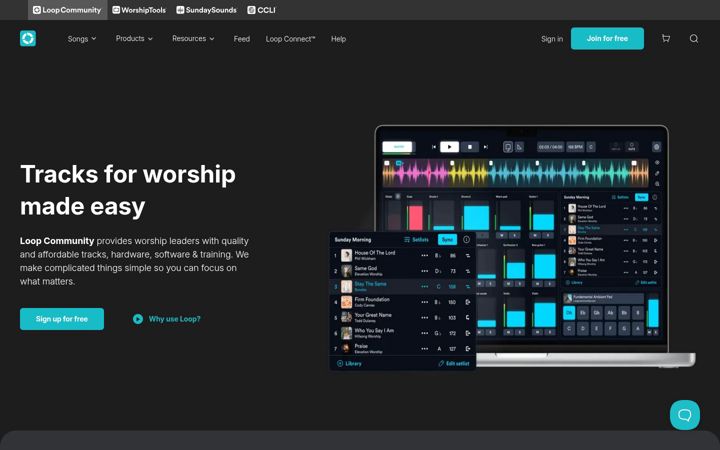Switch to the CCLI top tab
720x450 pixels.
point(262,10)
